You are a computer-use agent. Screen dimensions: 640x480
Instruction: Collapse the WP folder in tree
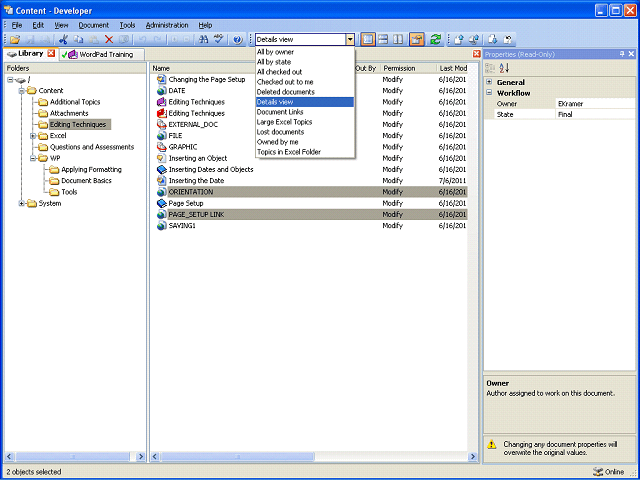tap(33, 158)
